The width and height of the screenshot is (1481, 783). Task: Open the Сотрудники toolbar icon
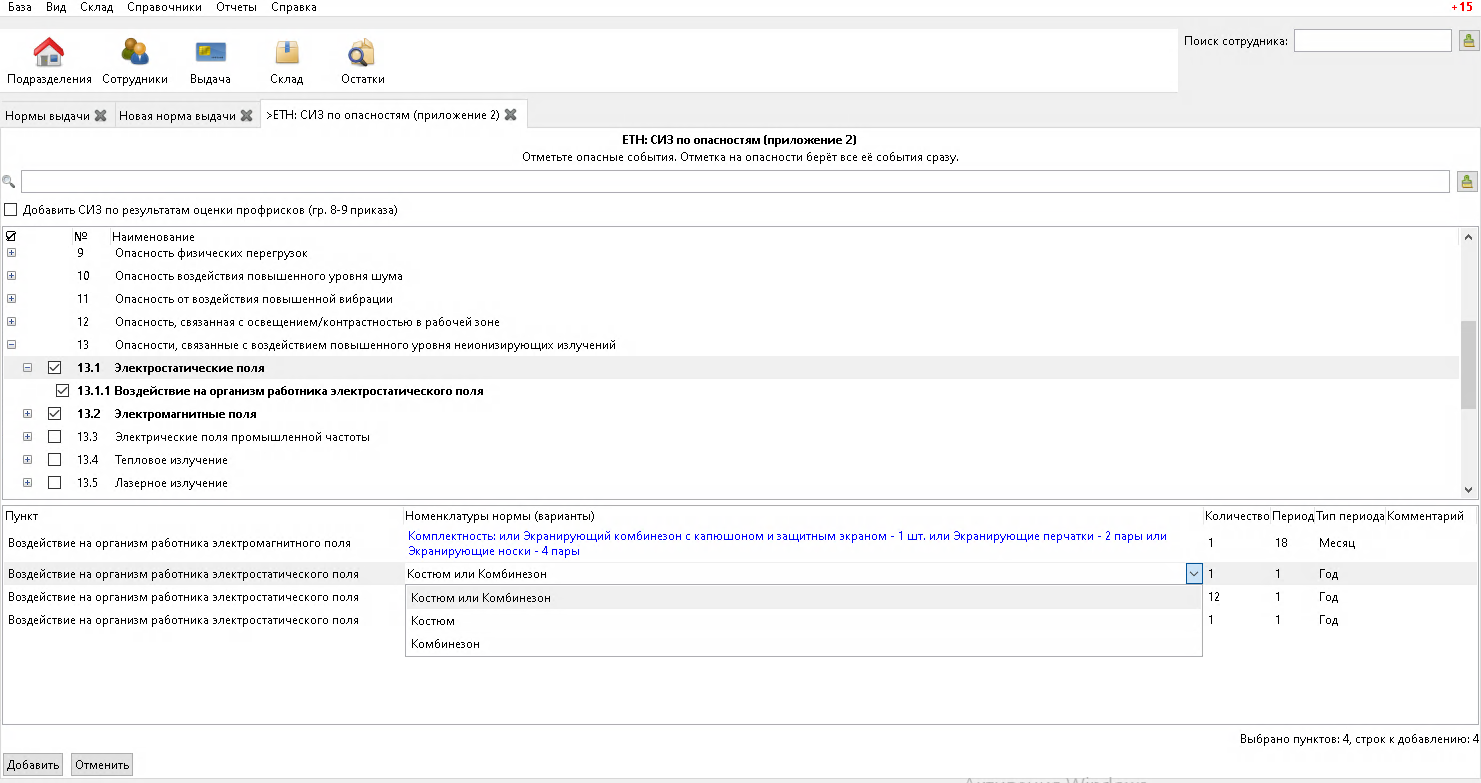click(135, 61)
